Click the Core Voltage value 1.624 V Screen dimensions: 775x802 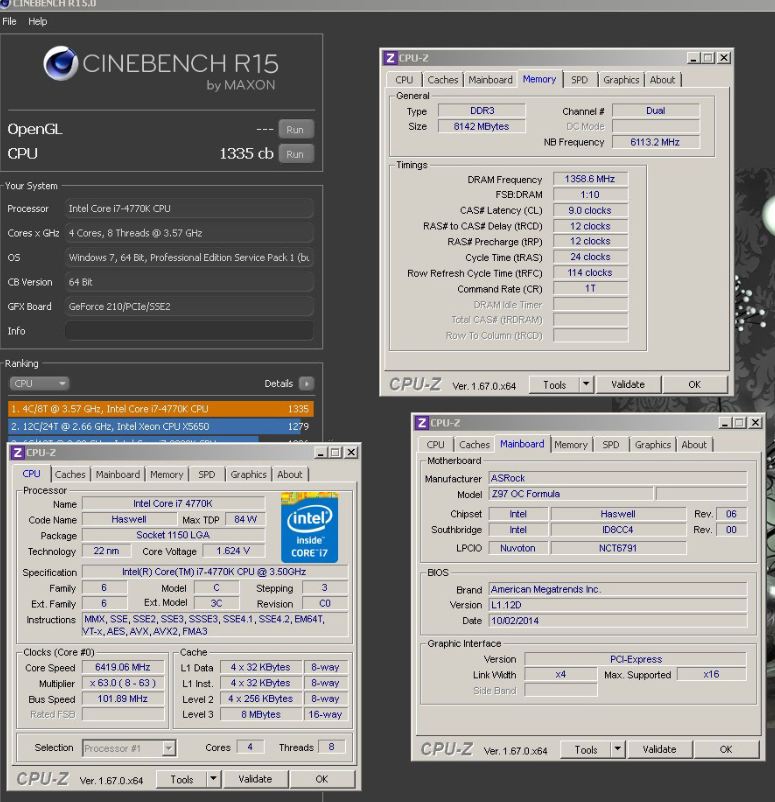tap(233, 550)
